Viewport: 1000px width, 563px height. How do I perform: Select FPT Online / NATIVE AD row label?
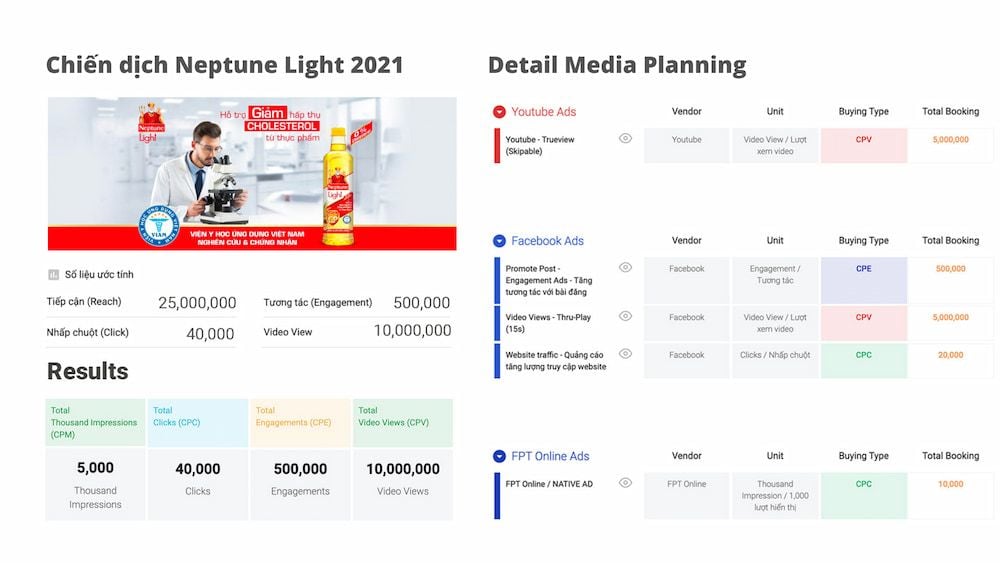point(549,484)
